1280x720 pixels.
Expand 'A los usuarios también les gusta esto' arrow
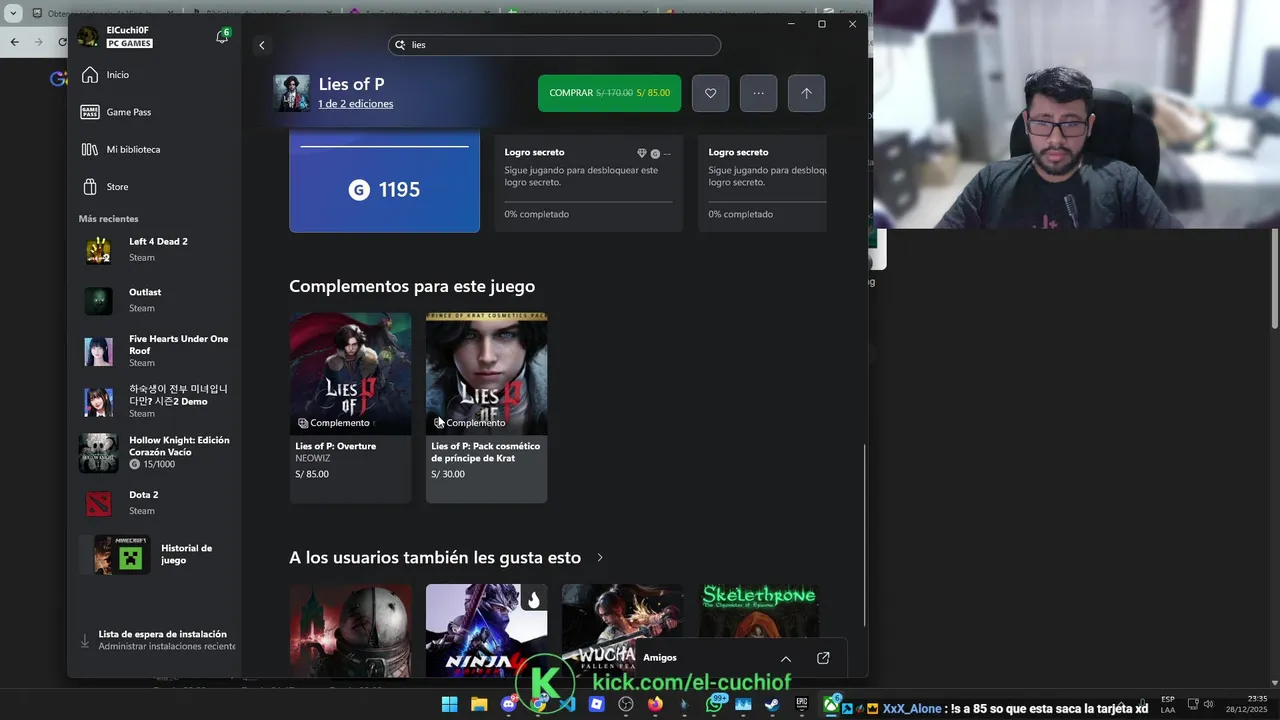coord(600,558)
